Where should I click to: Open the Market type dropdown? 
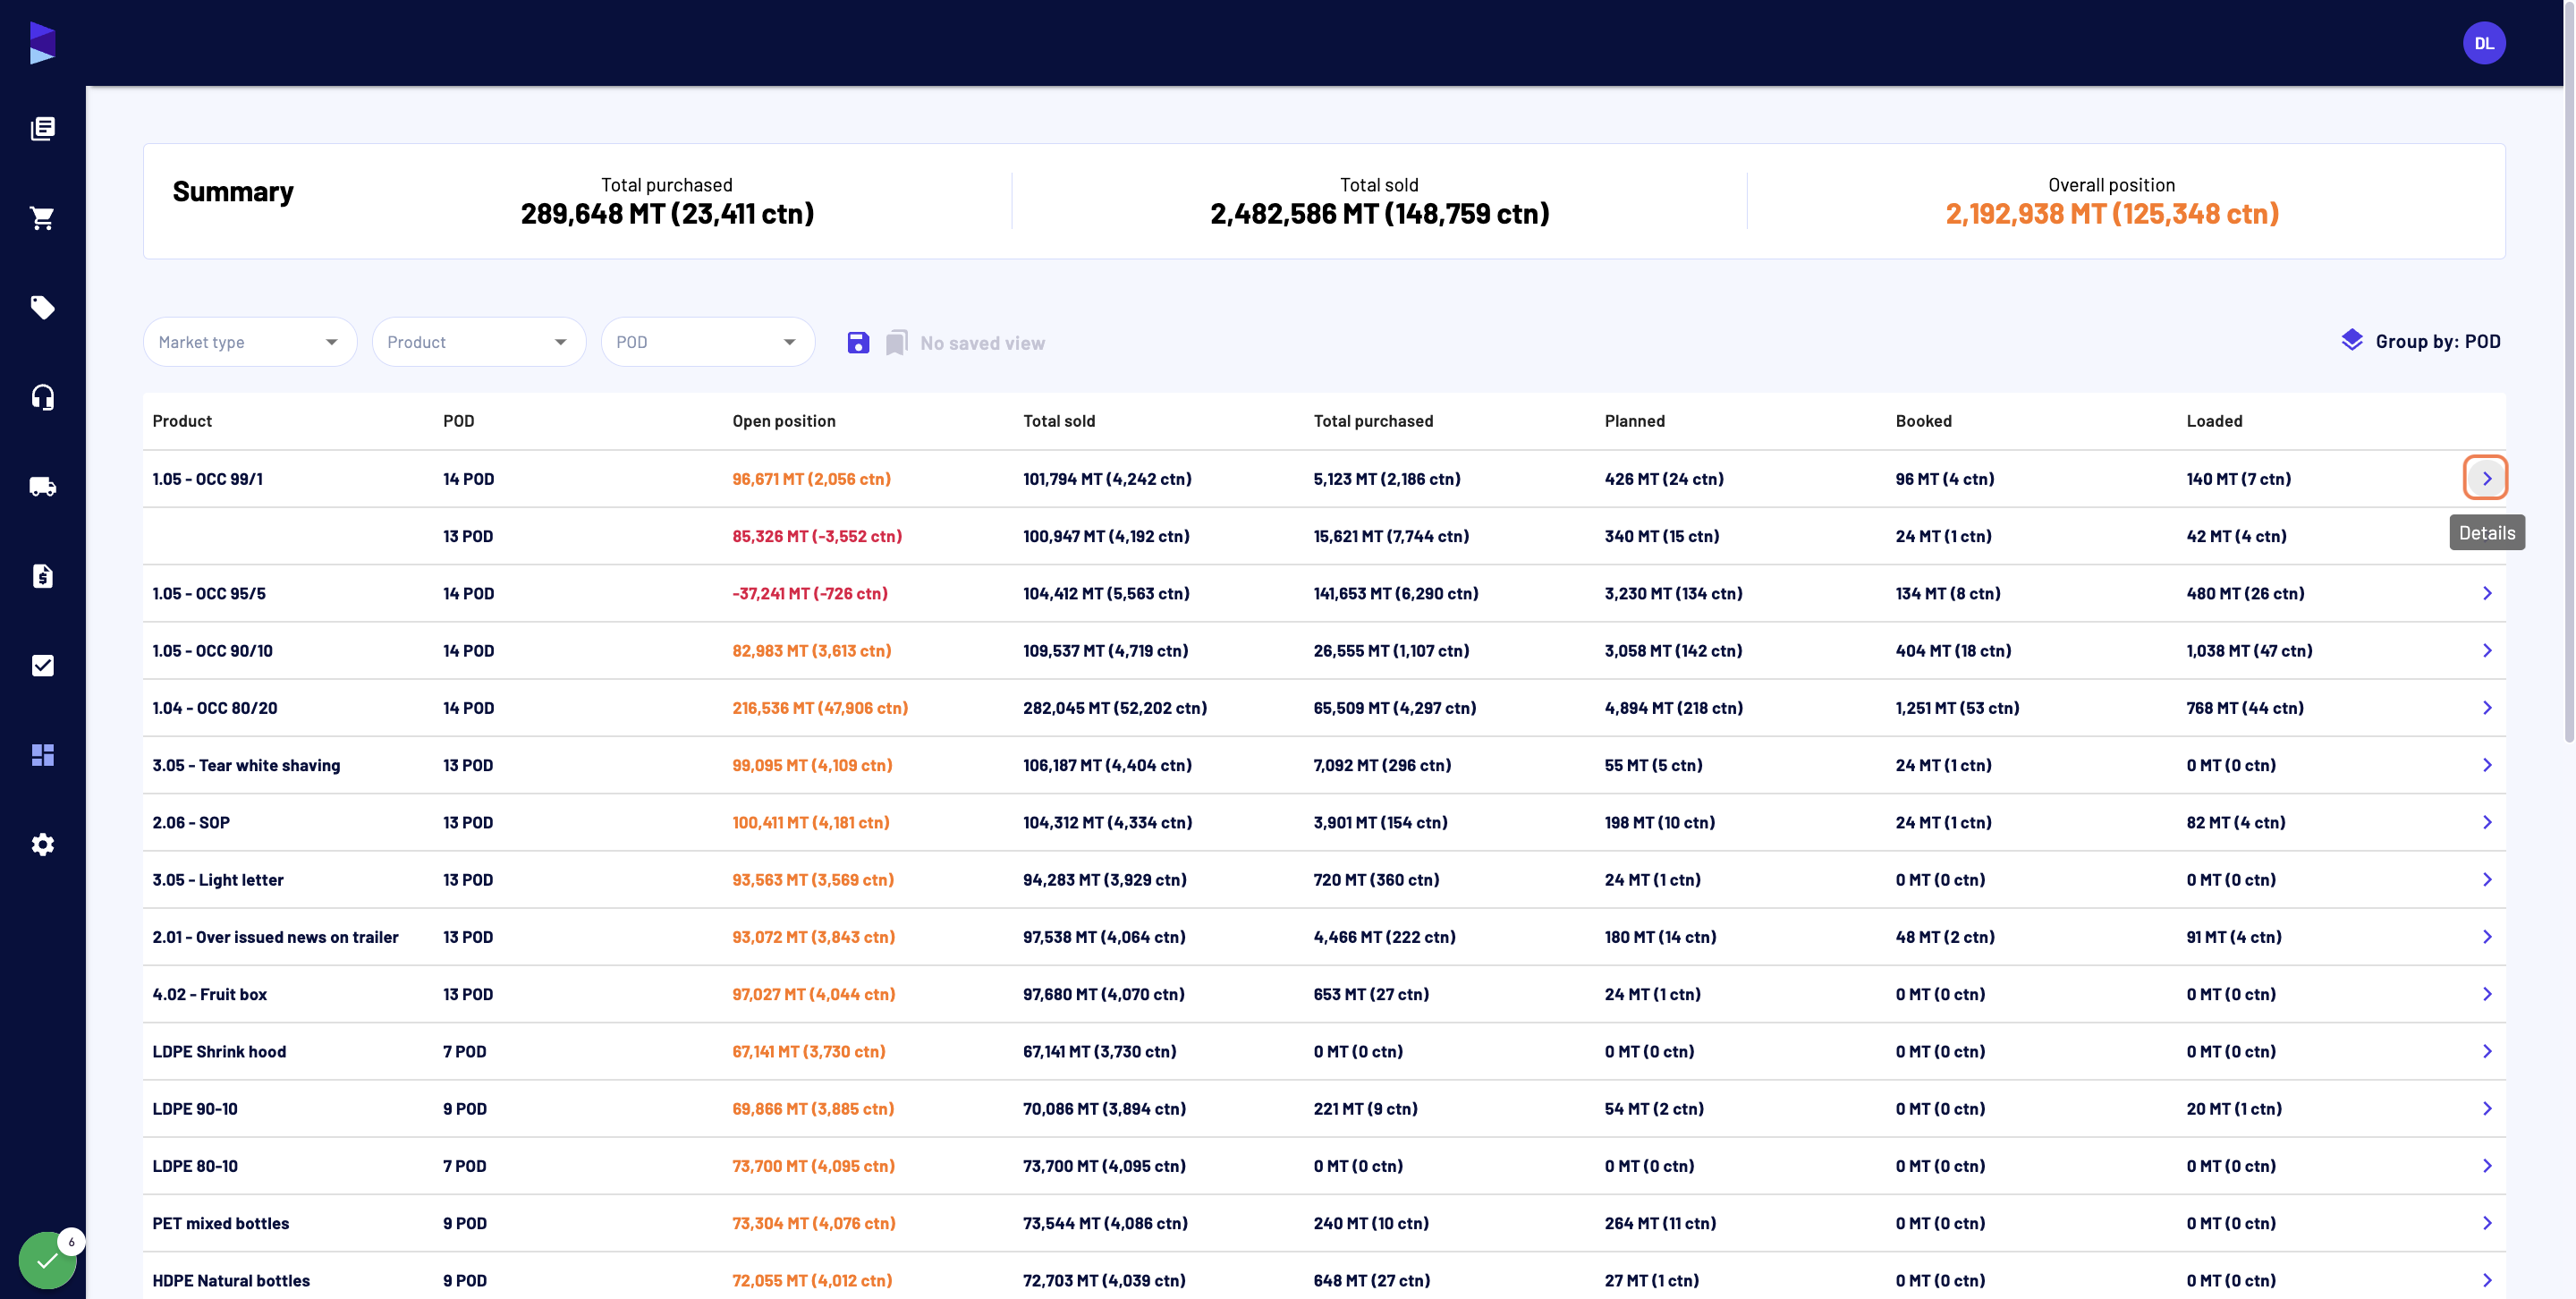click(250, 342)
